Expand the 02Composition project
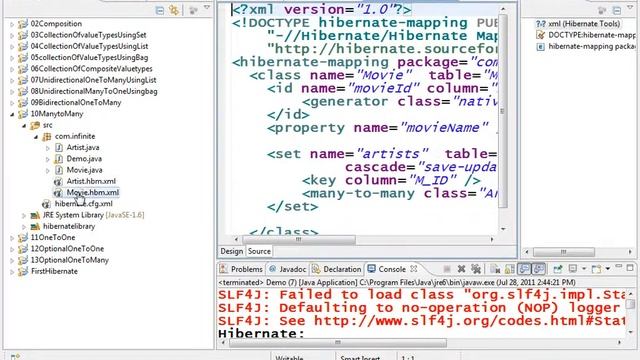This screenshot has height=360, width=640. click(x=12, y=24)
